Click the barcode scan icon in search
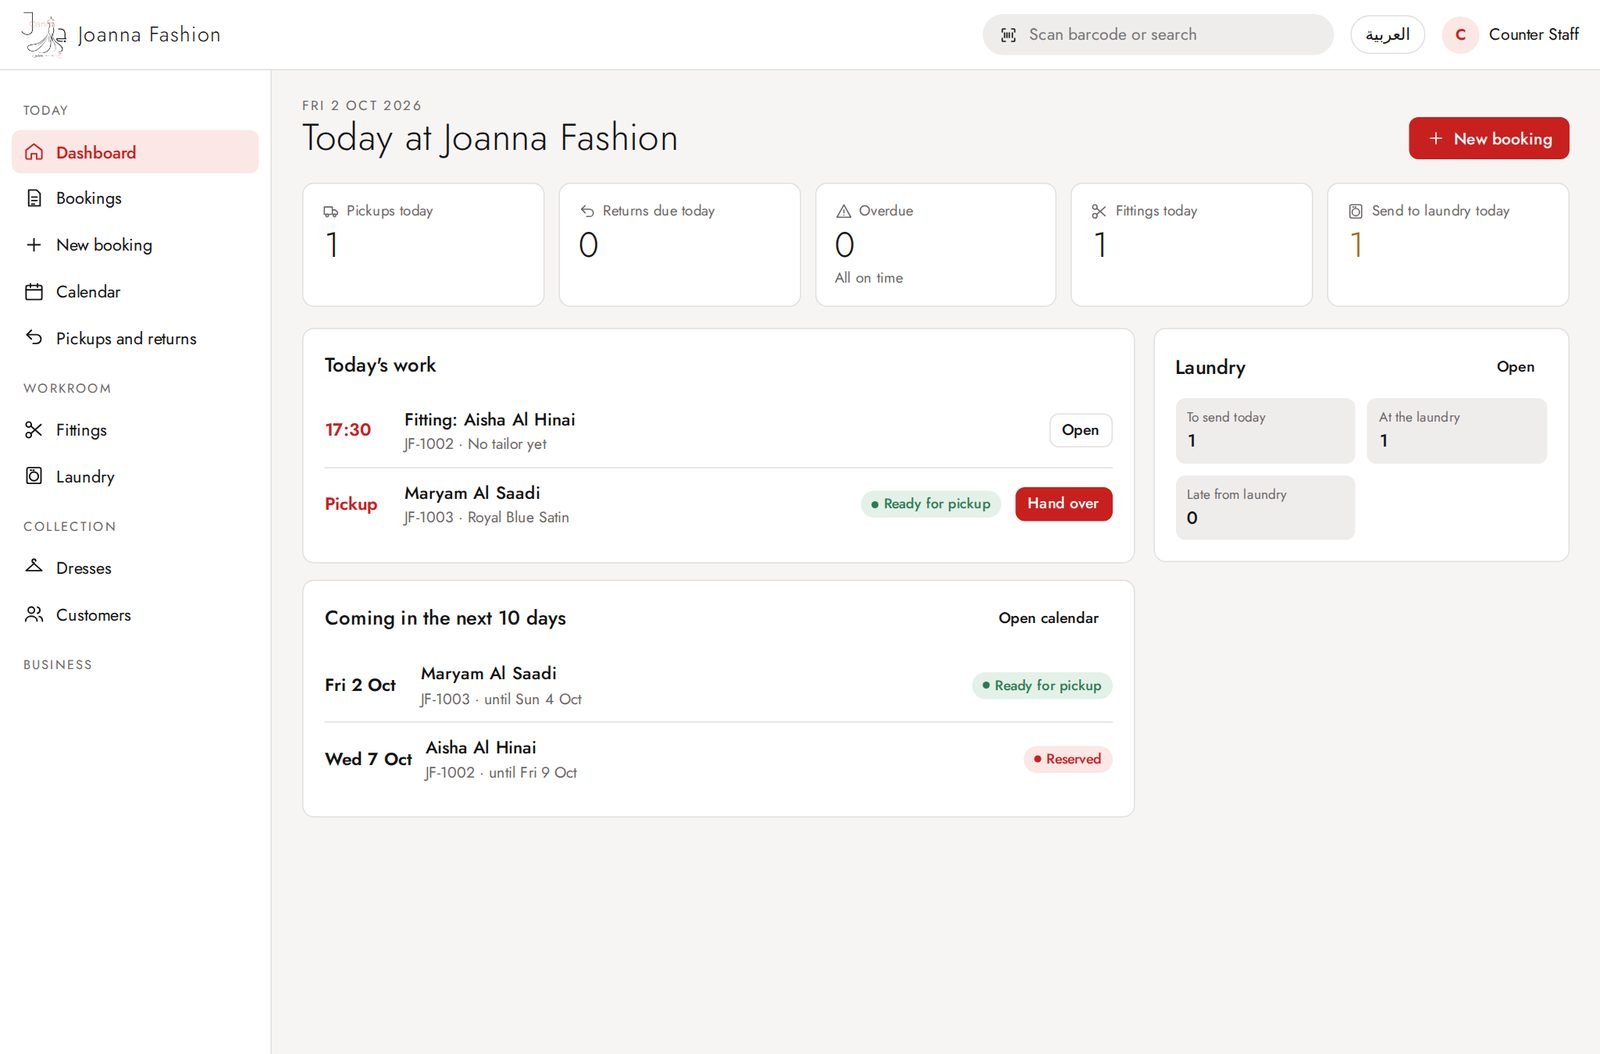Screen dimensions: 1600x1054 (1008, 35)
